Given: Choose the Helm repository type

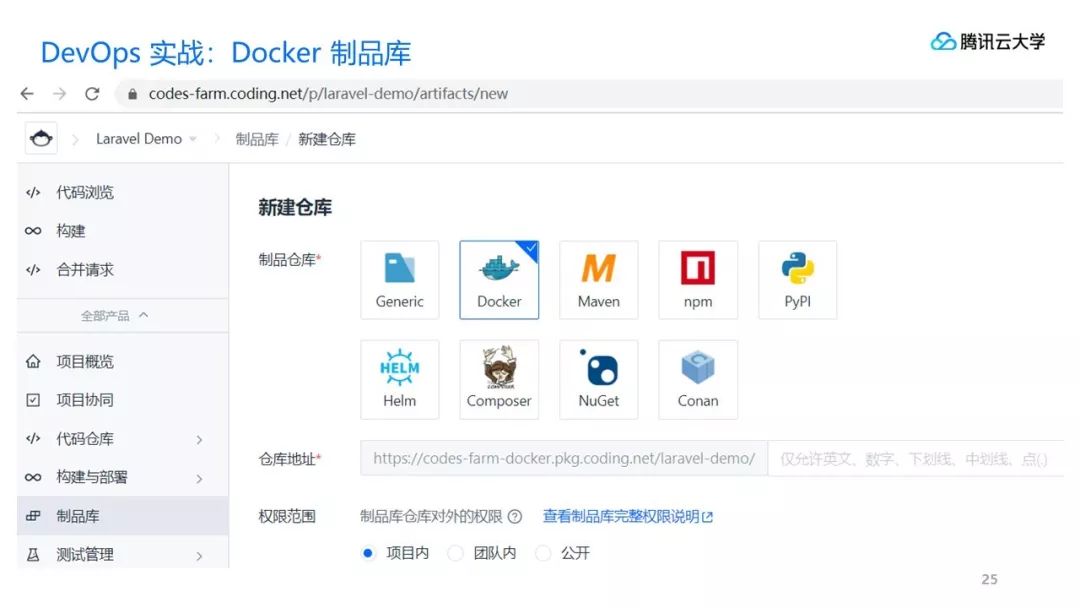Looking at the screenshot, I should click(x=399, y=379).
